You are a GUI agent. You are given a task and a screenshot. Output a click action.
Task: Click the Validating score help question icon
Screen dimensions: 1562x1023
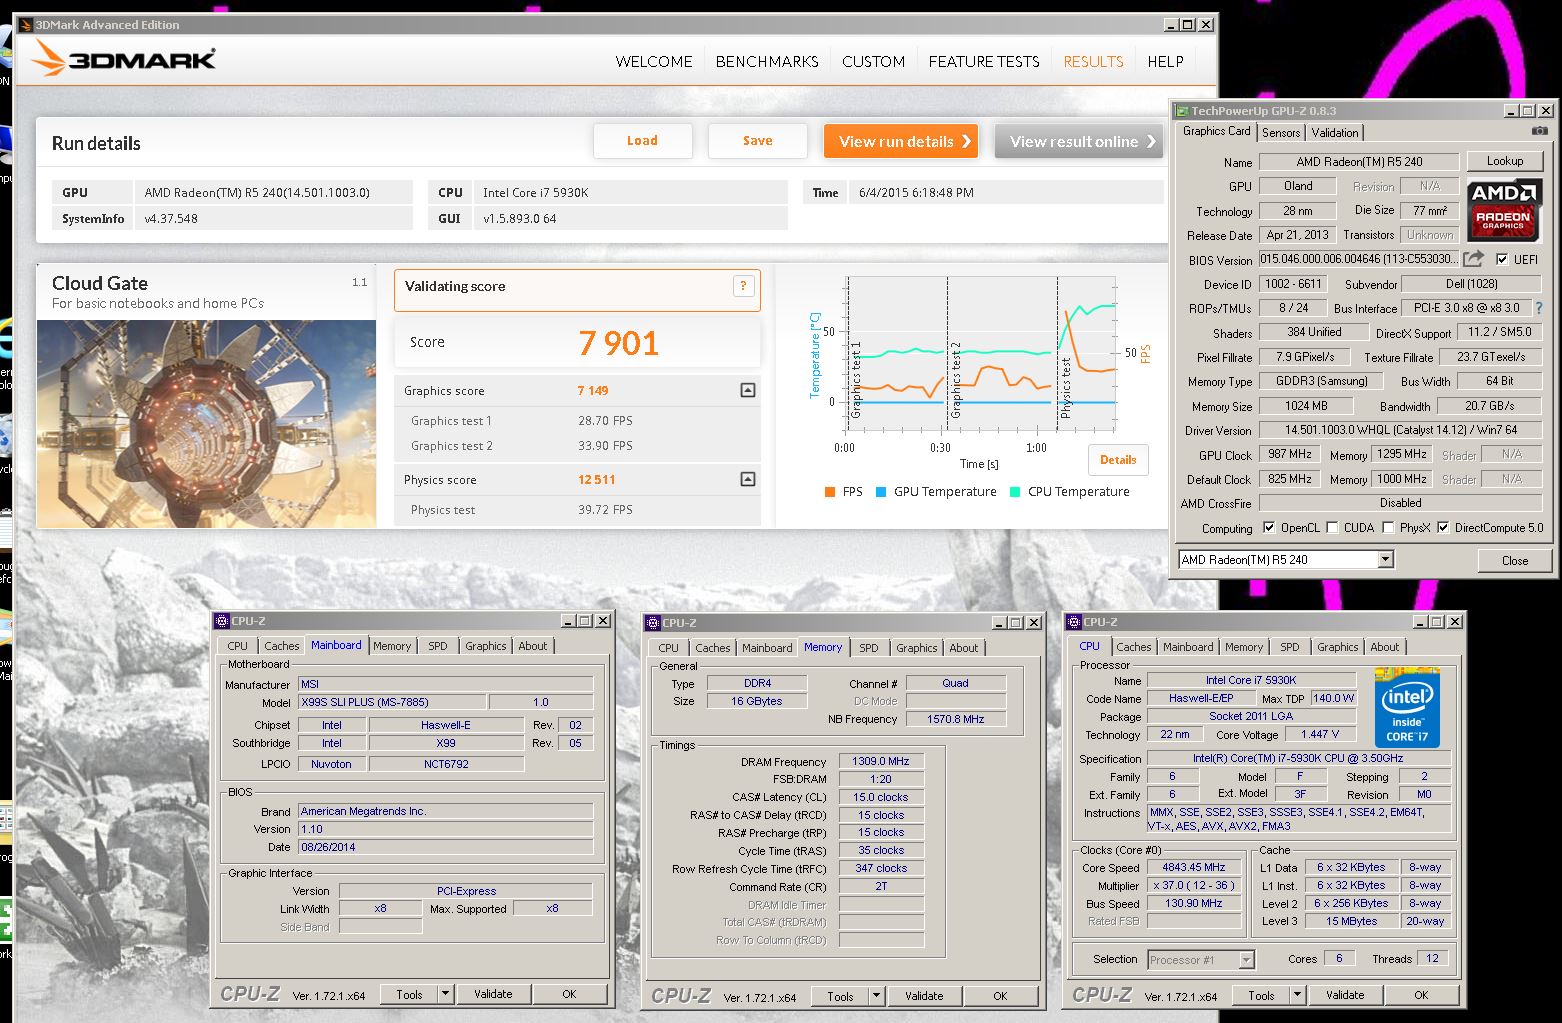point(743,286)
